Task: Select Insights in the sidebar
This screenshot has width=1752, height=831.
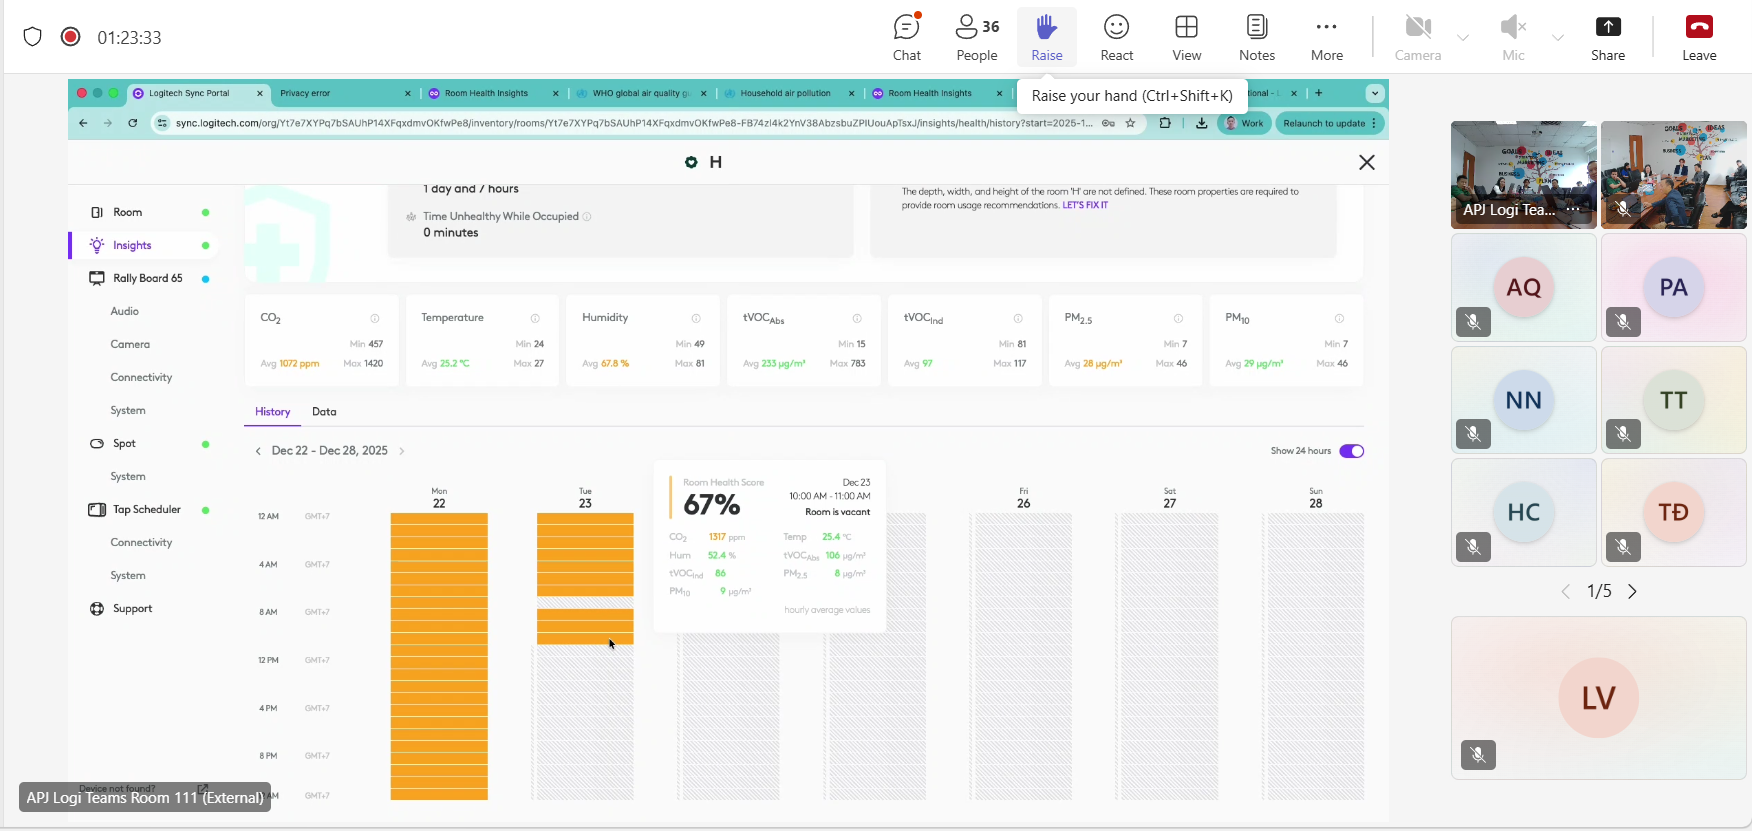Action: point(132,245)
